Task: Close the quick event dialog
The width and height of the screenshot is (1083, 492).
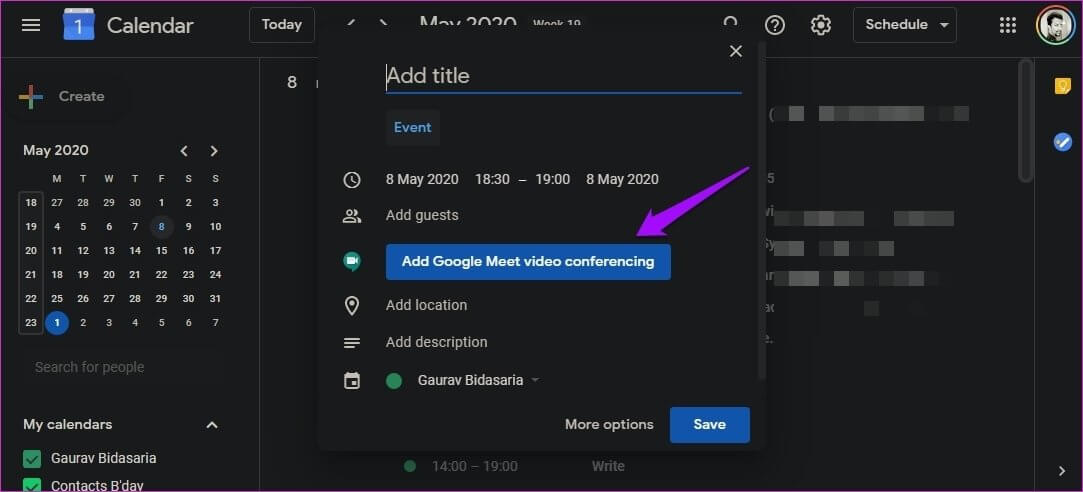Action: click(736, 51)
